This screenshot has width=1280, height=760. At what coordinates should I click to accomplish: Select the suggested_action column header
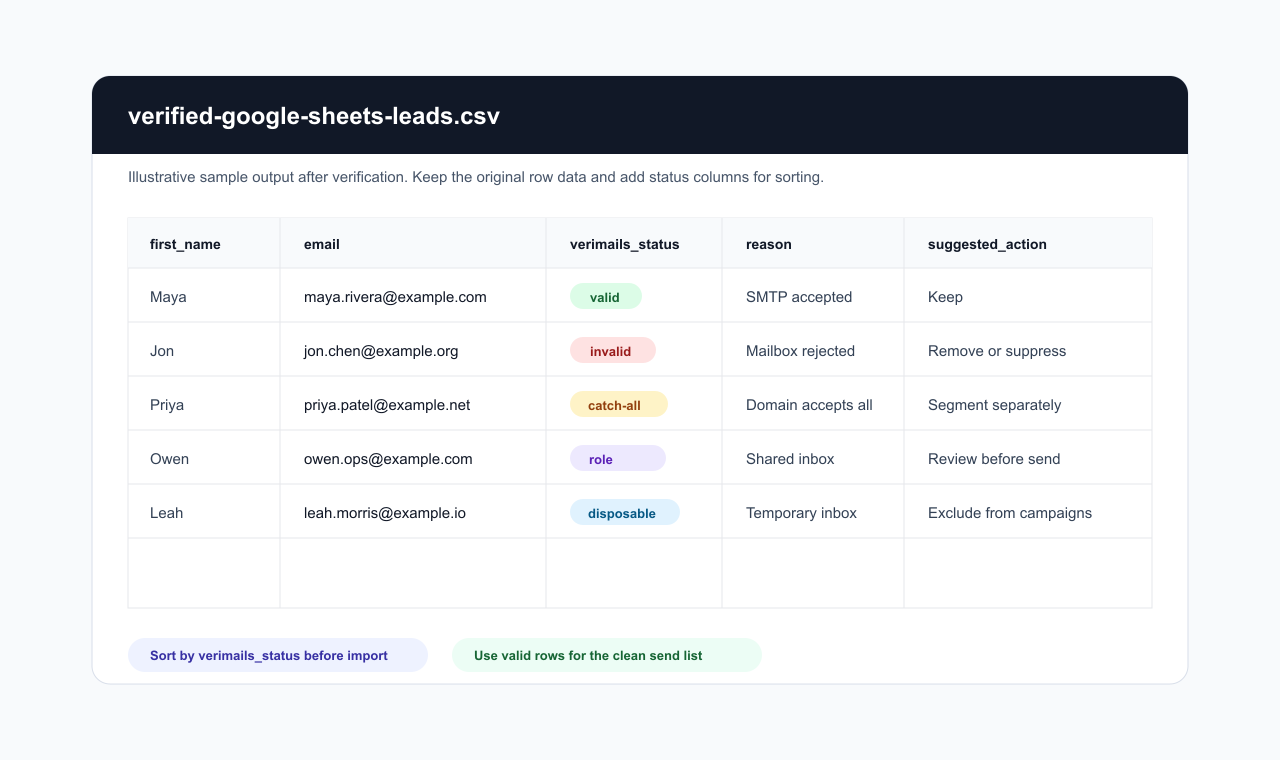(1028, 244)
